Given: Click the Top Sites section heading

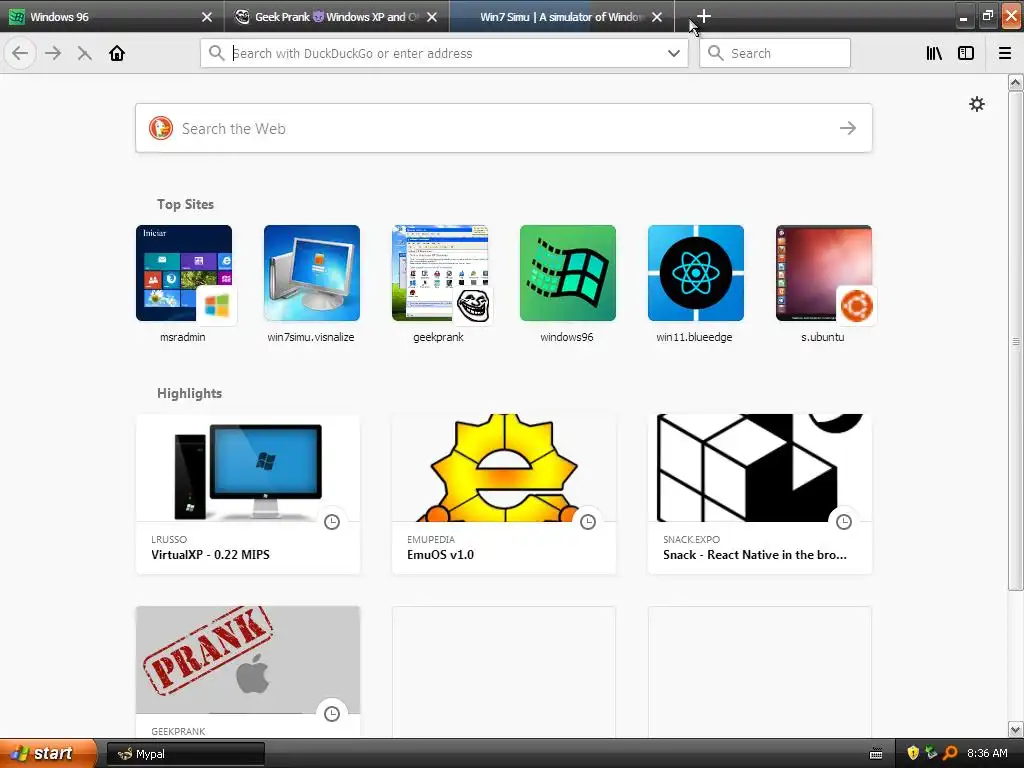Looking at the screenshot, I should (185, 204).
